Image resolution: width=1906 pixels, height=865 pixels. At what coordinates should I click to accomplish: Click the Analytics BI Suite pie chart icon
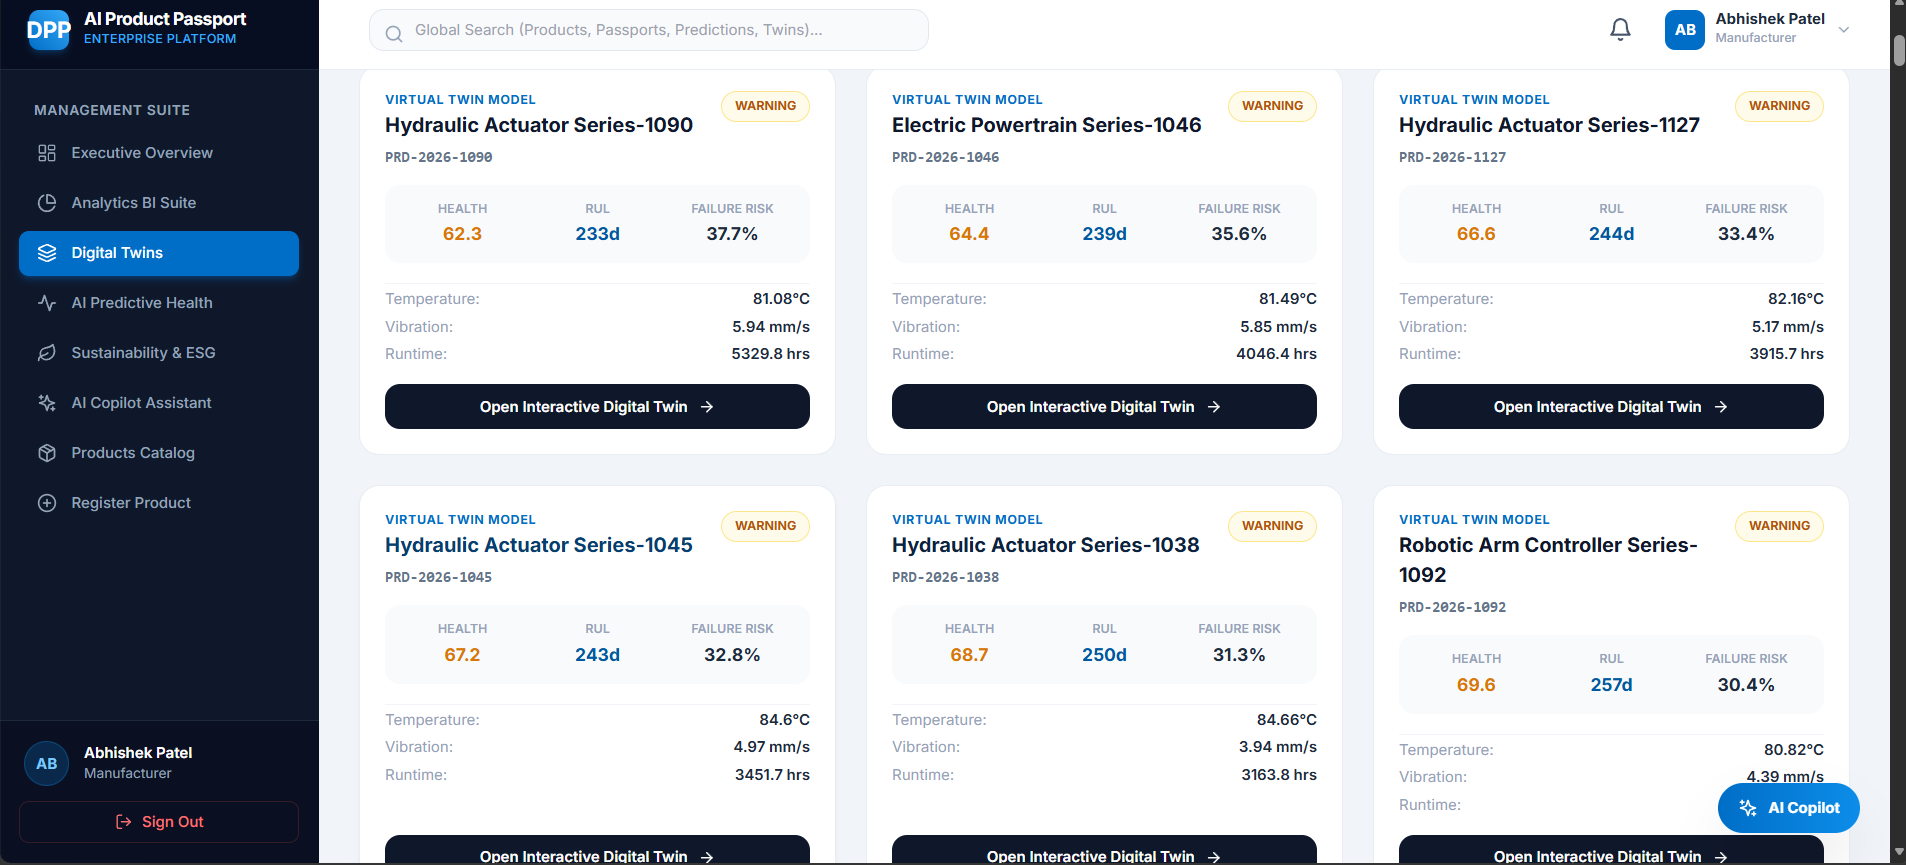point(47,203)
